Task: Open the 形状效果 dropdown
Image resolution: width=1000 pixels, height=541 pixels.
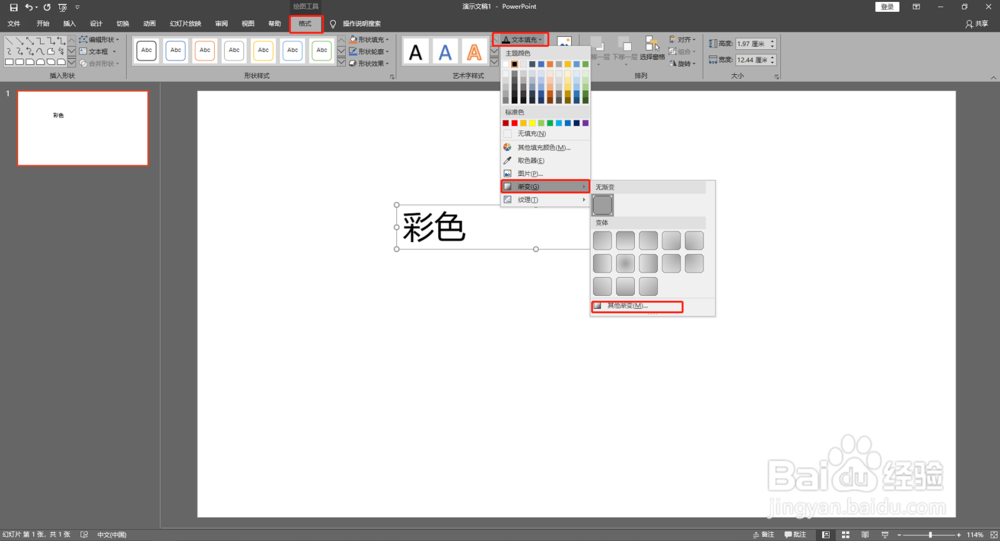Action: point(369,63)
